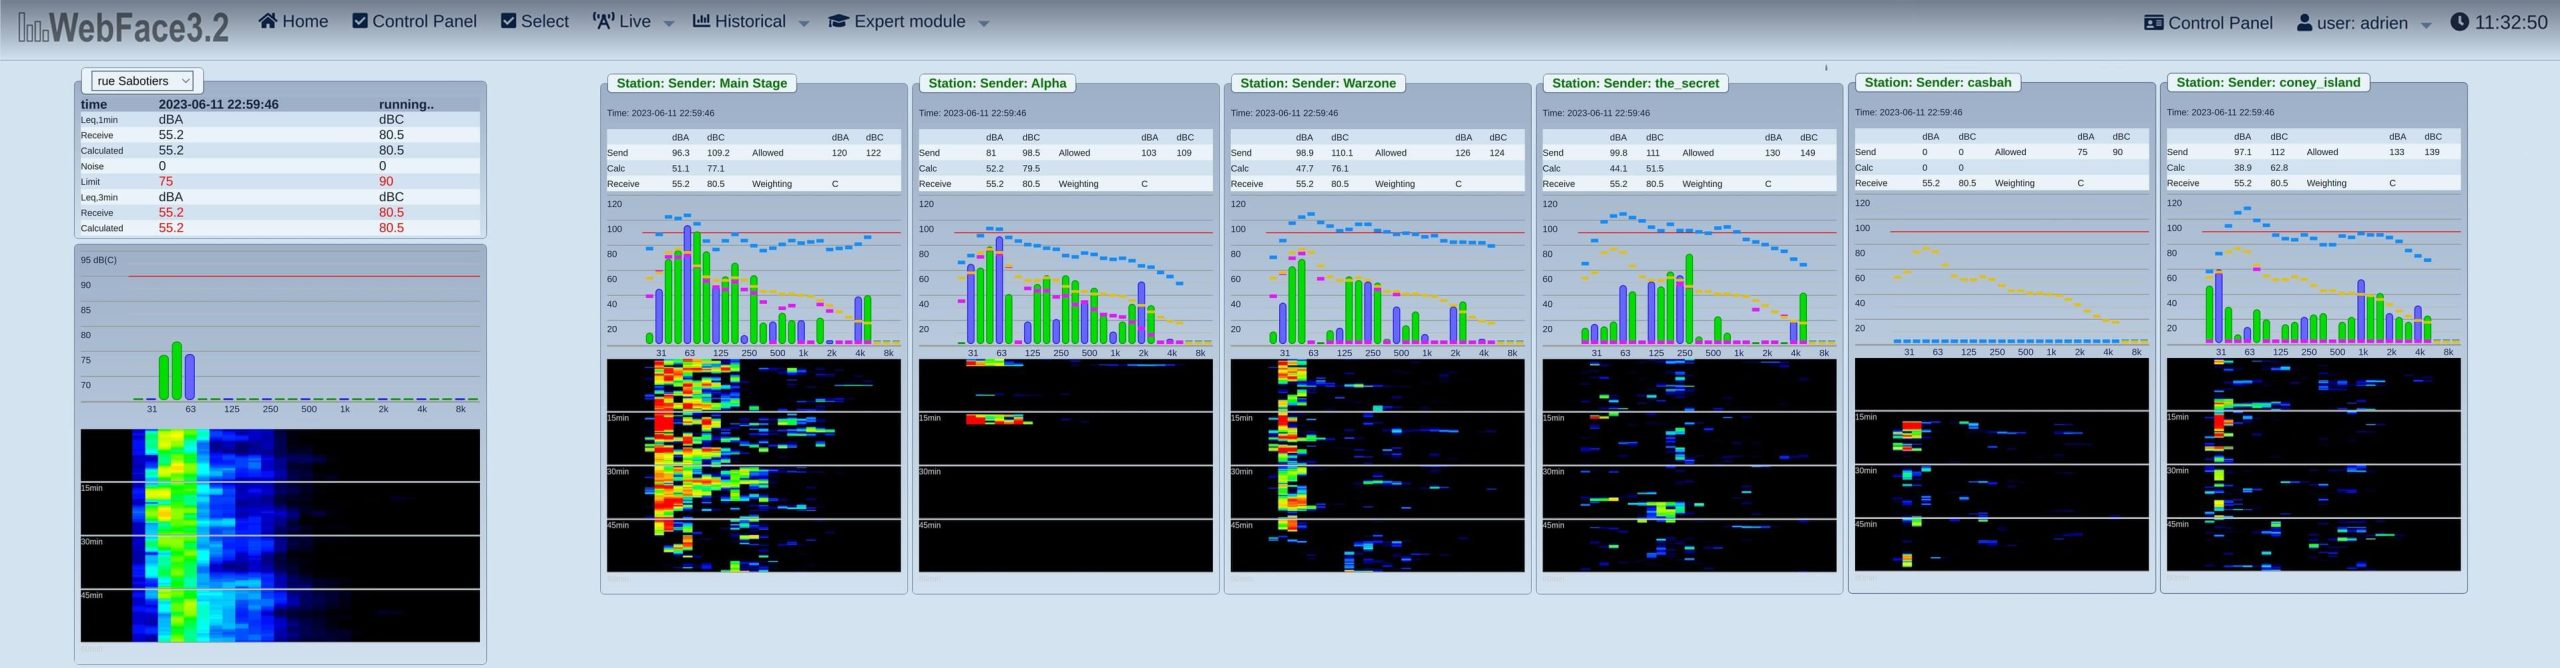The width and height of the screenshot is (2560, 668).
Task: Click the Warzone spectrum bar chart
Action: click(1377, 277)
